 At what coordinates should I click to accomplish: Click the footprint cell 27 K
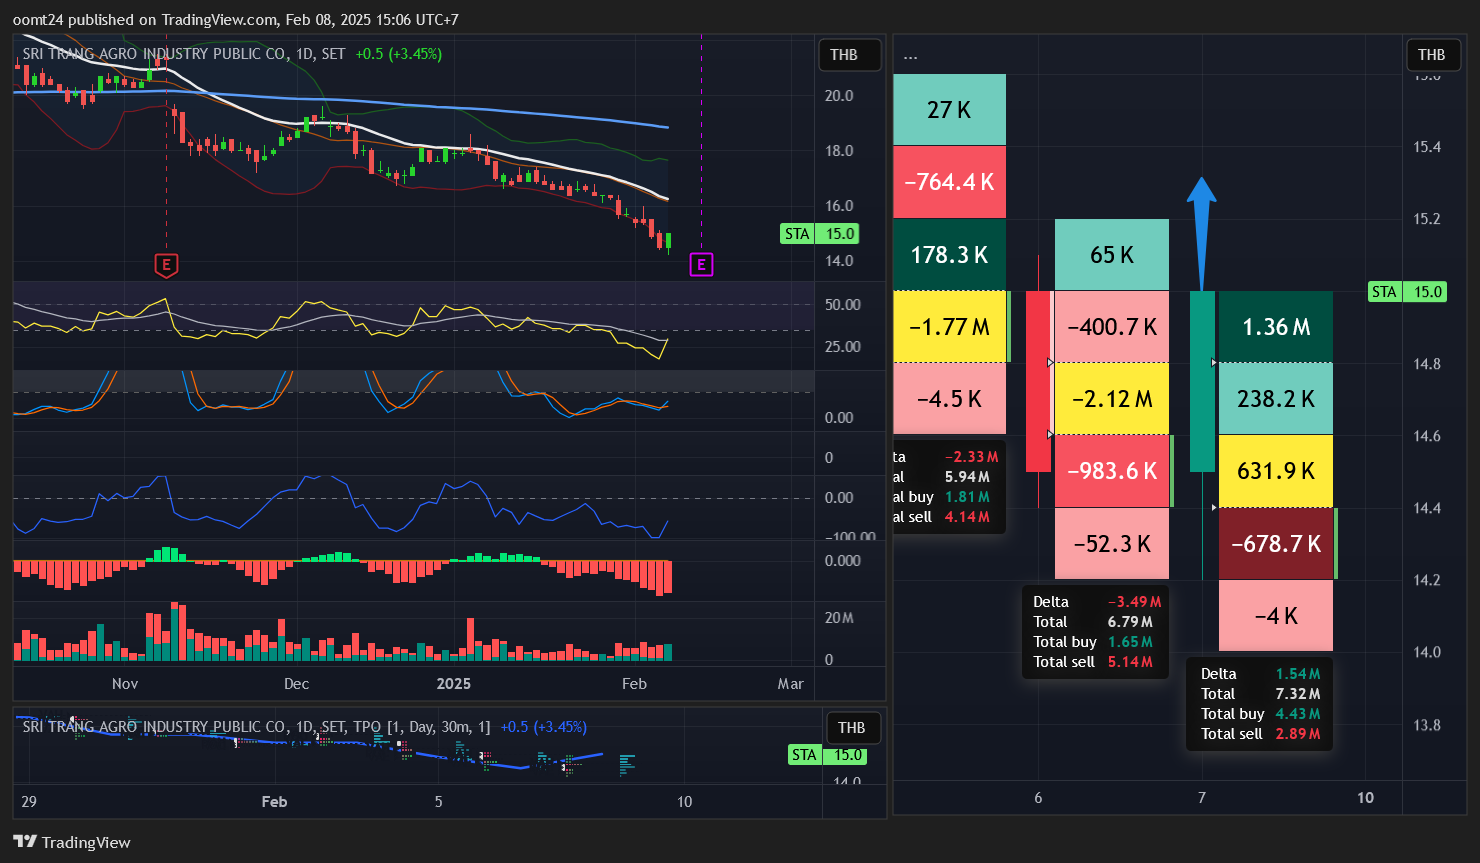click(949, 110)
